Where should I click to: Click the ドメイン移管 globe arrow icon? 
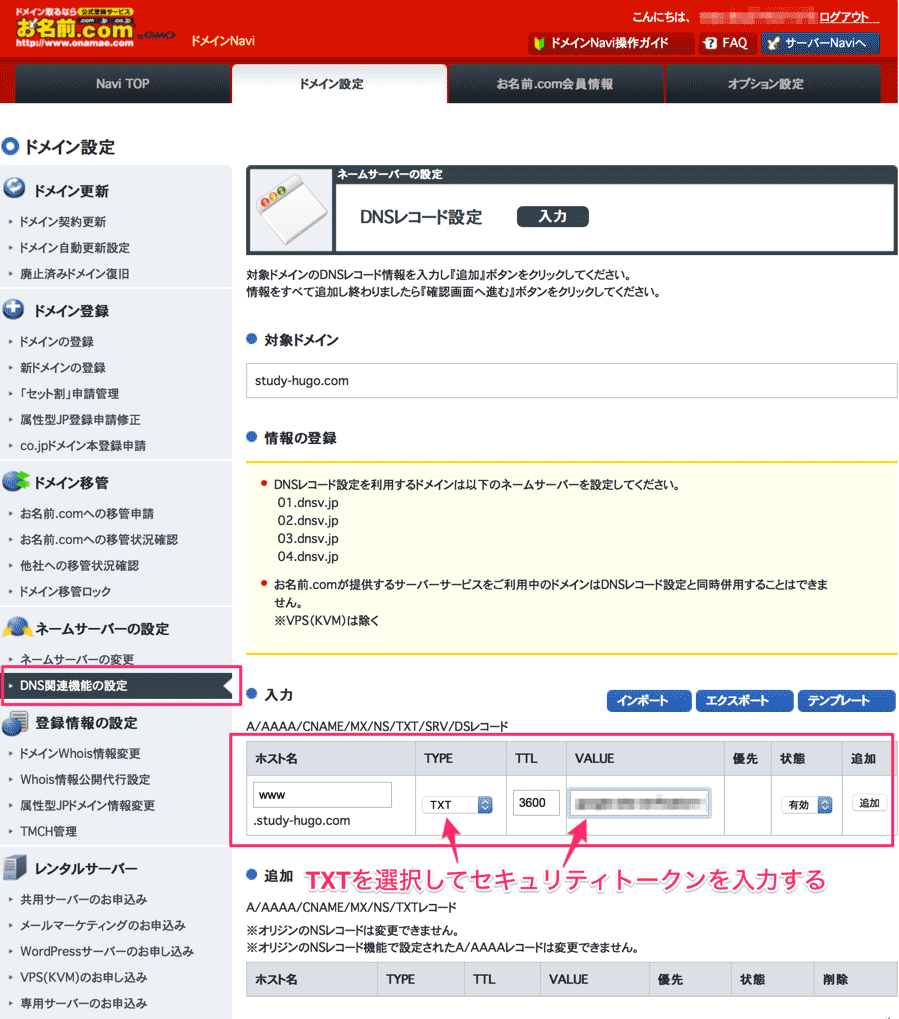(x=16, y=482)
